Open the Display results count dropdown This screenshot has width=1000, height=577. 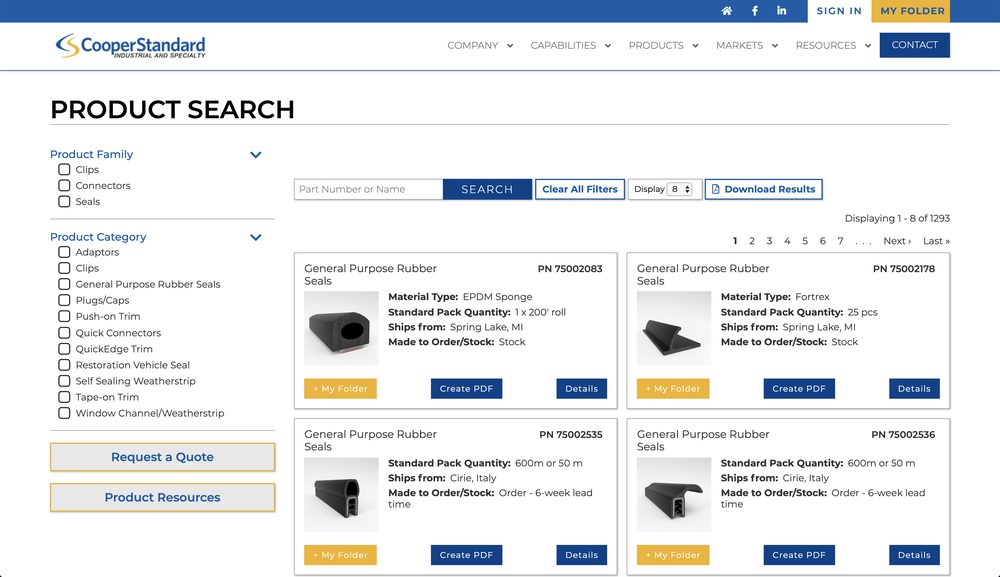click(x=680, y=189)
